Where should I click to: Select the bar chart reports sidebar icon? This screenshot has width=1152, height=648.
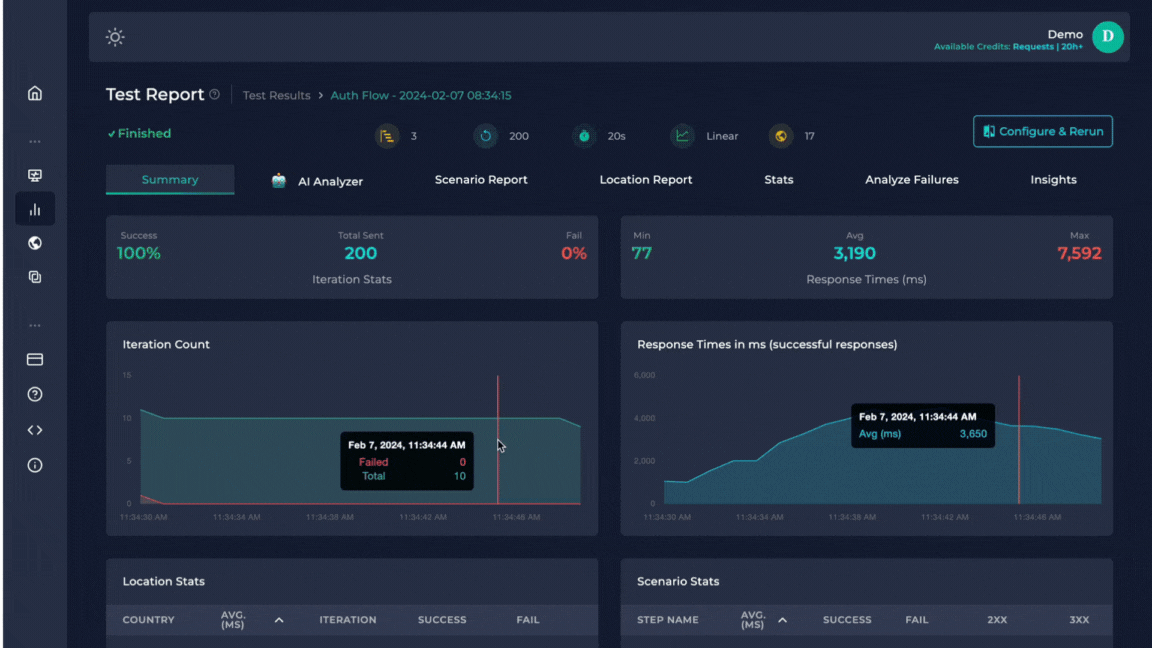pyautogui.click(x=35, y=210)
